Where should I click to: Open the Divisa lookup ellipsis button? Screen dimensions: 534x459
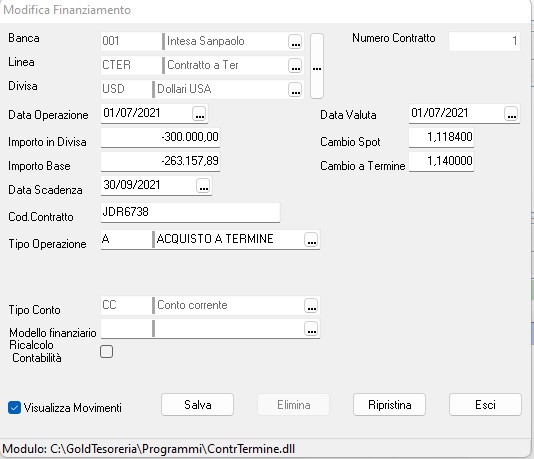click(x=295, y=90)
